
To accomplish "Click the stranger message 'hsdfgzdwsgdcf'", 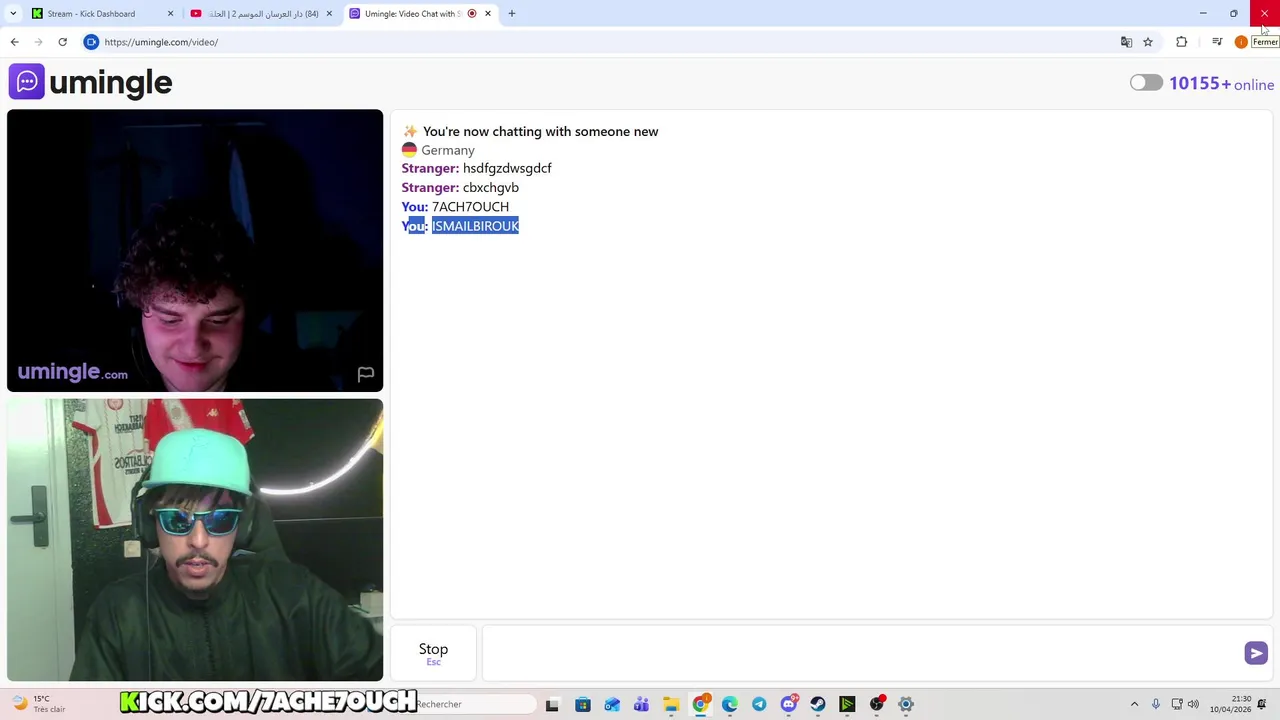I will 507,168.
